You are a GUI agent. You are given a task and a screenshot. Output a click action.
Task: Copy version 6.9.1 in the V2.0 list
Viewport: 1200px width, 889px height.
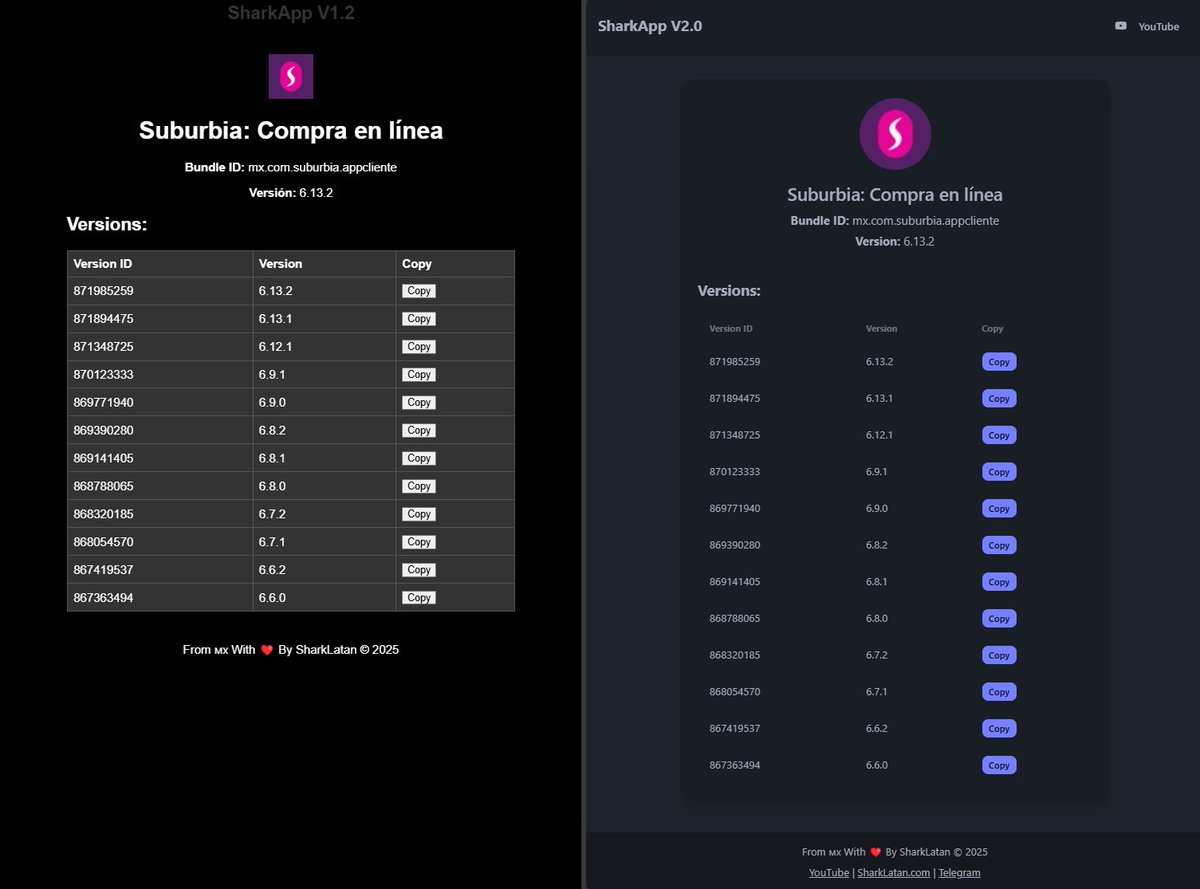coord(999,472)
